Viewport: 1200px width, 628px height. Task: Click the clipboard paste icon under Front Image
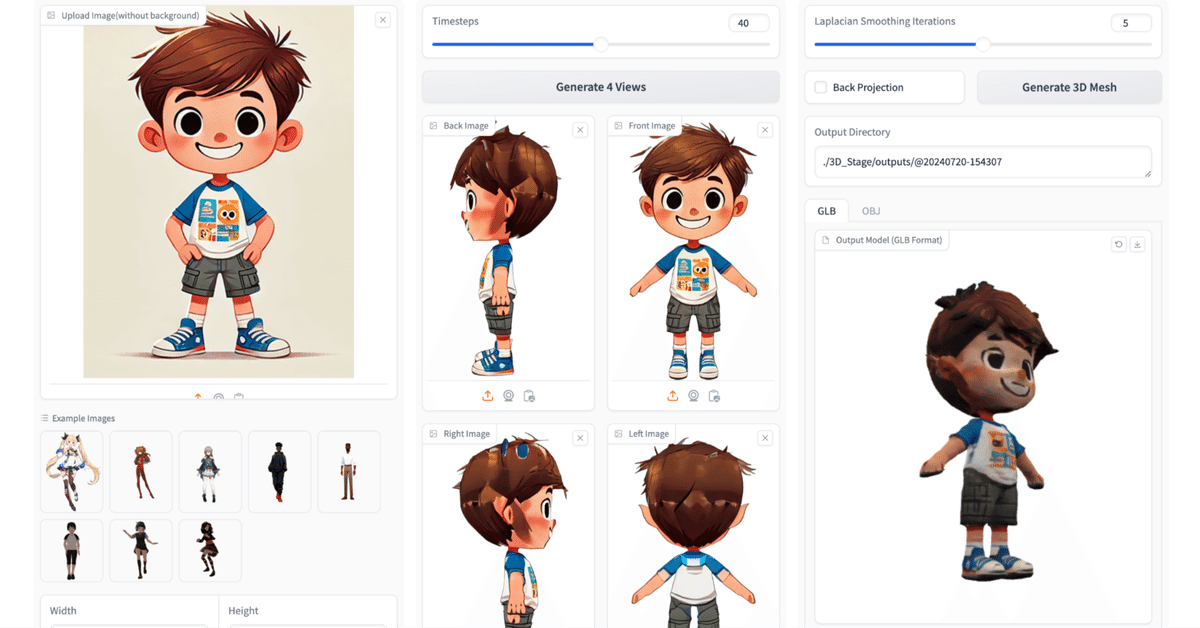point(713,395)
